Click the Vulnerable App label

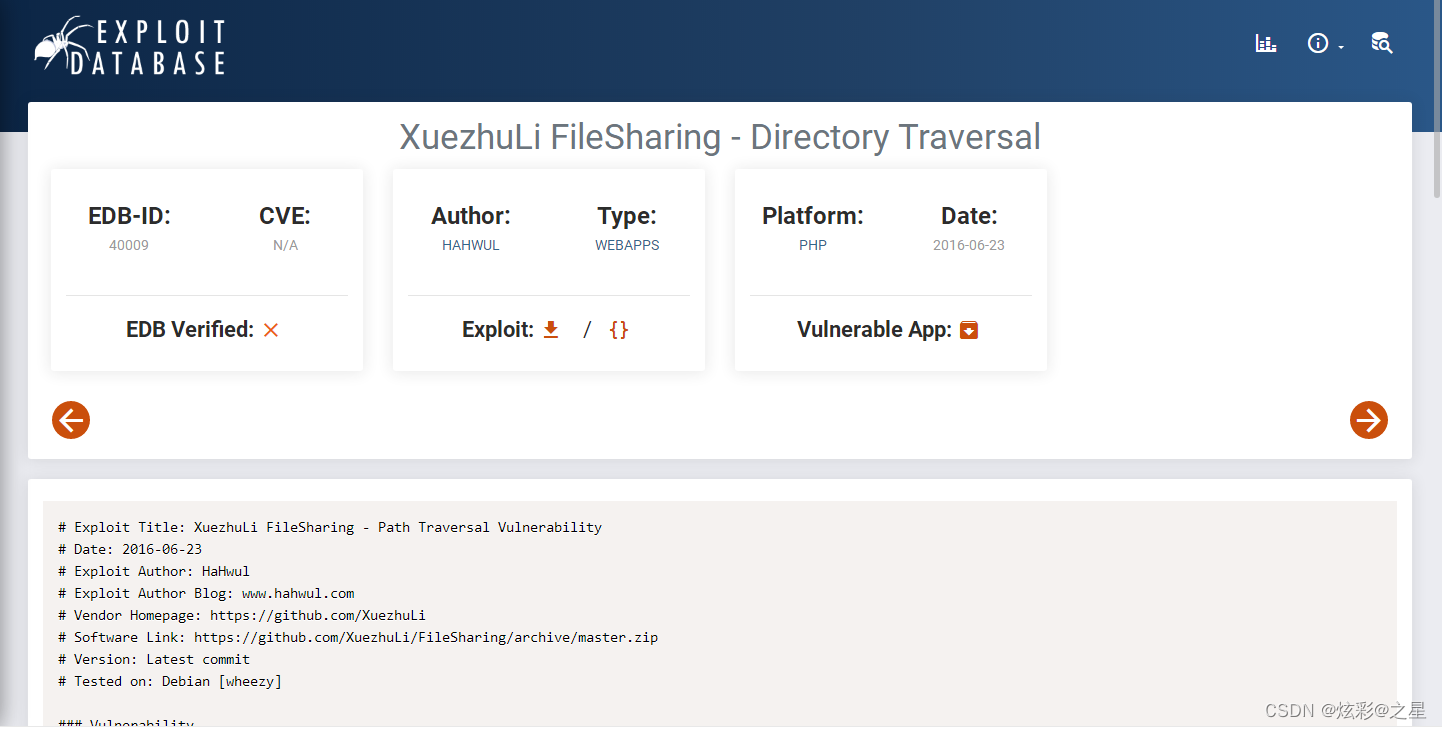pyautogui.click(x=874, y=329)
